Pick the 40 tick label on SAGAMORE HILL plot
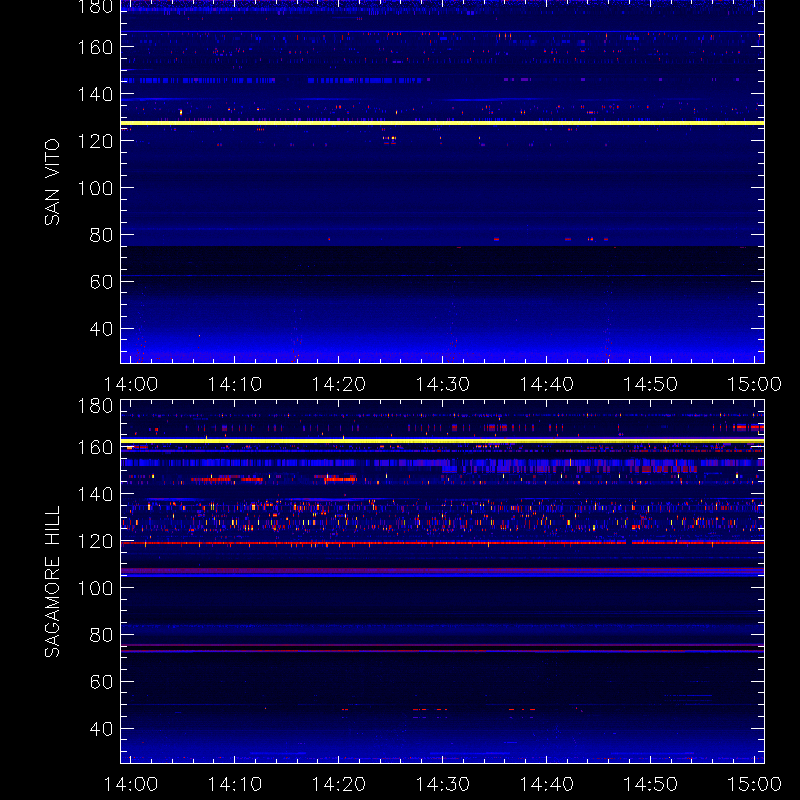This screenshot has width=800, height=800. click(x=101, y=729)
